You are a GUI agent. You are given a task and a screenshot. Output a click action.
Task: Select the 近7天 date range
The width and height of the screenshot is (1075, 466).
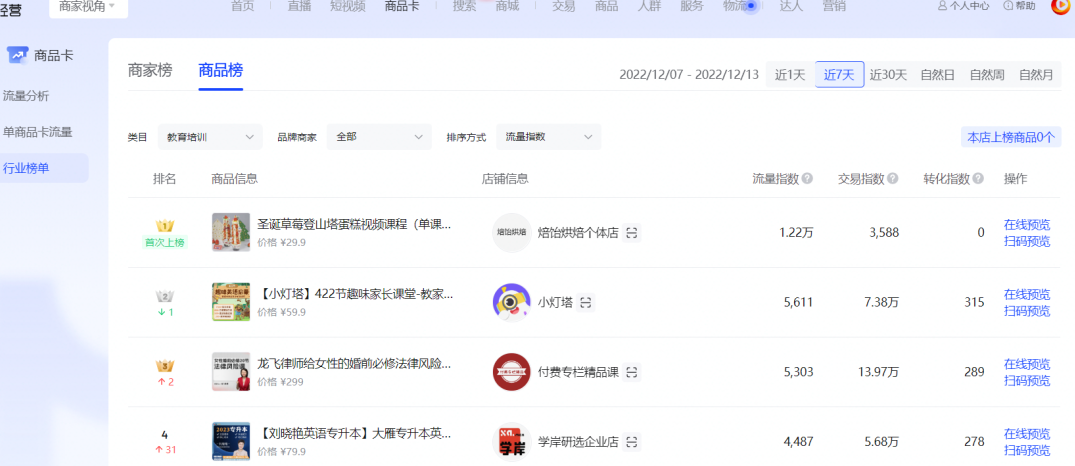[839, 75]
